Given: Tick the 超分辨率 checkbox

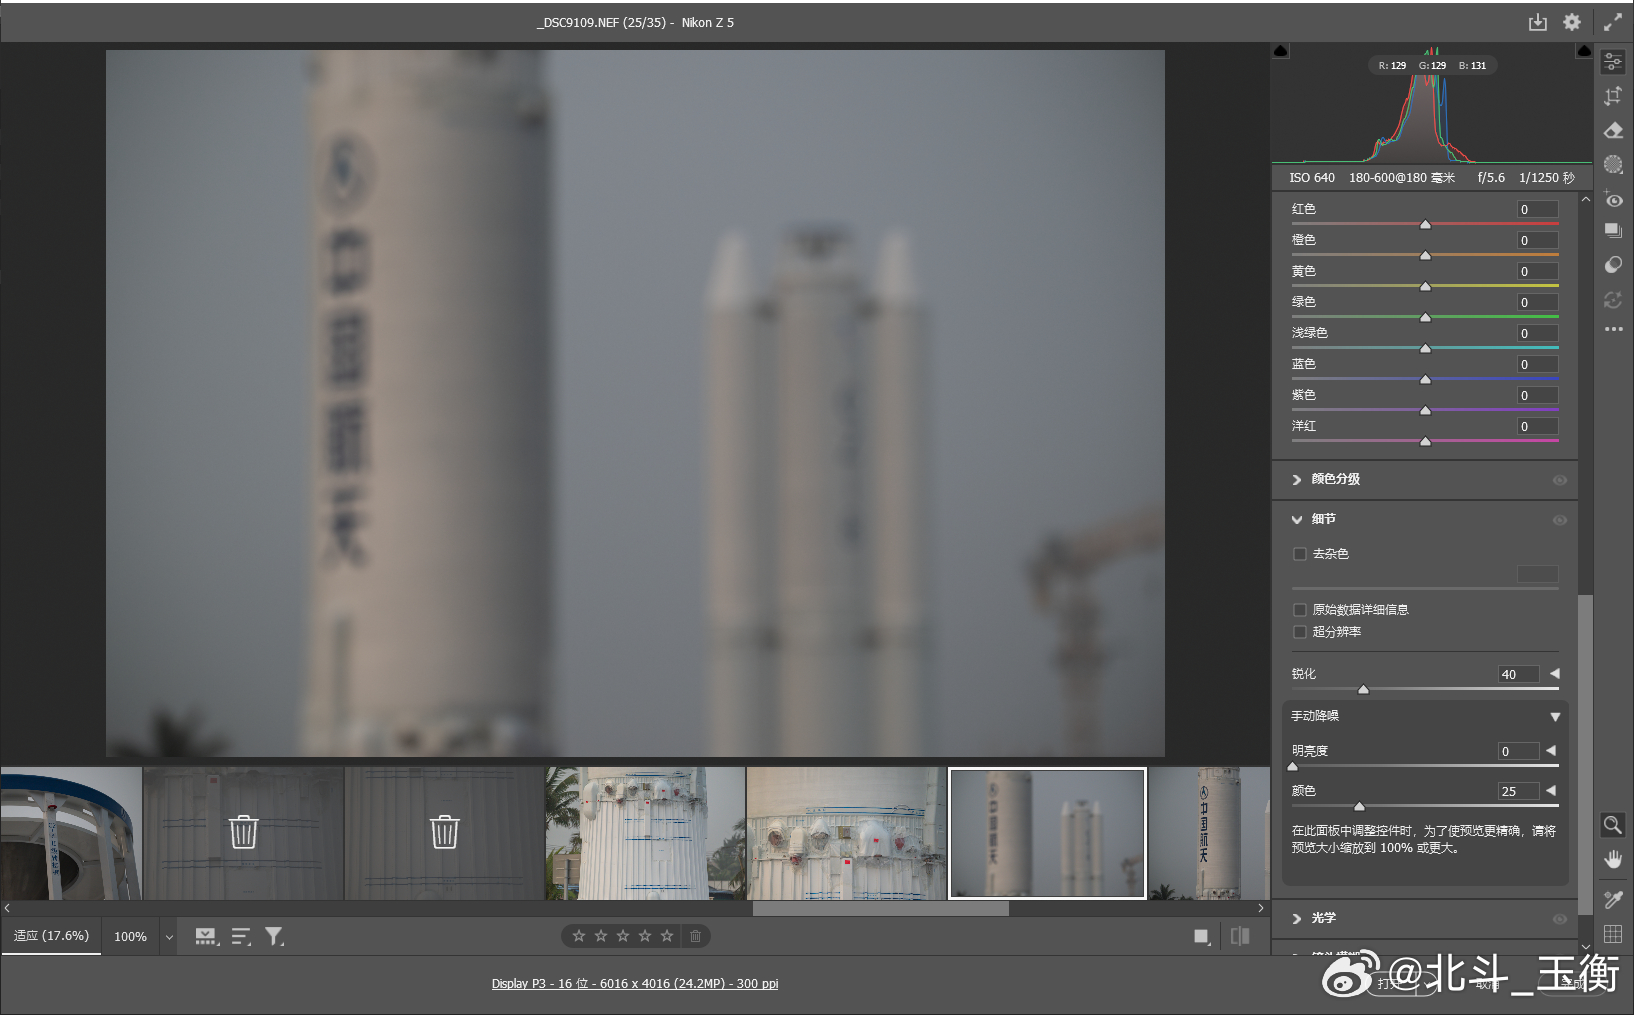Looking at the screenshot, I should pyautogui.click(x=1300, y=632).
